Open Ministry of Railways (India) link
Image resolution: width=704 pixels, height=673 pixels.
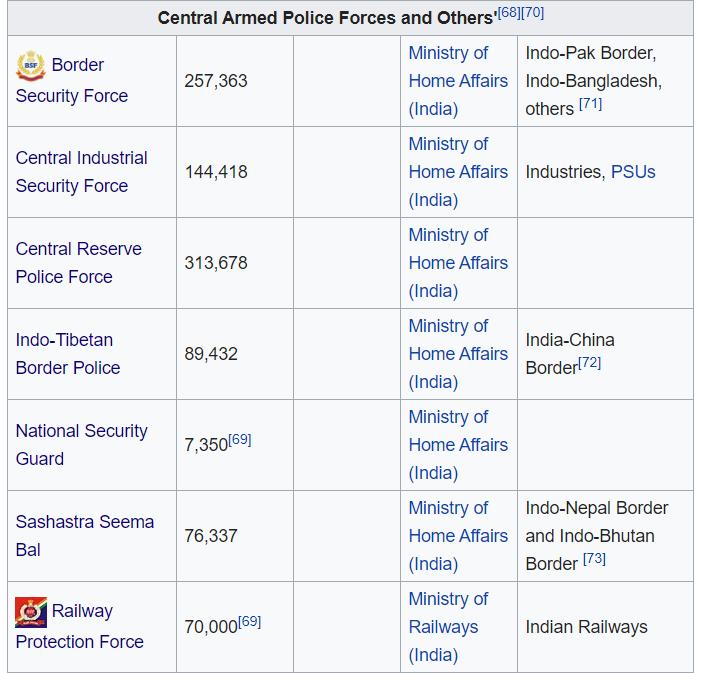tap(449, 627)
